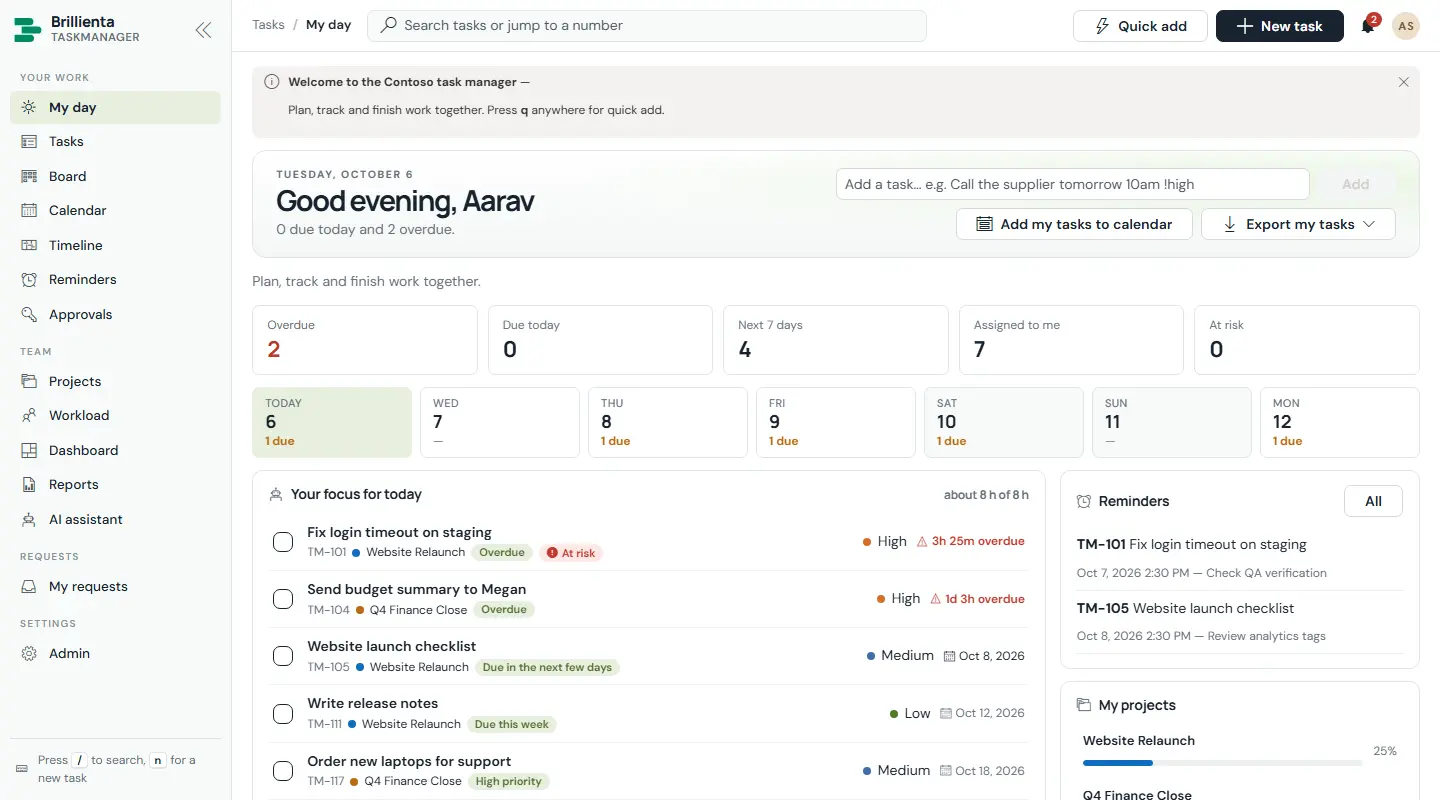Check off Send budget summary to Megan

coord(283,599)
